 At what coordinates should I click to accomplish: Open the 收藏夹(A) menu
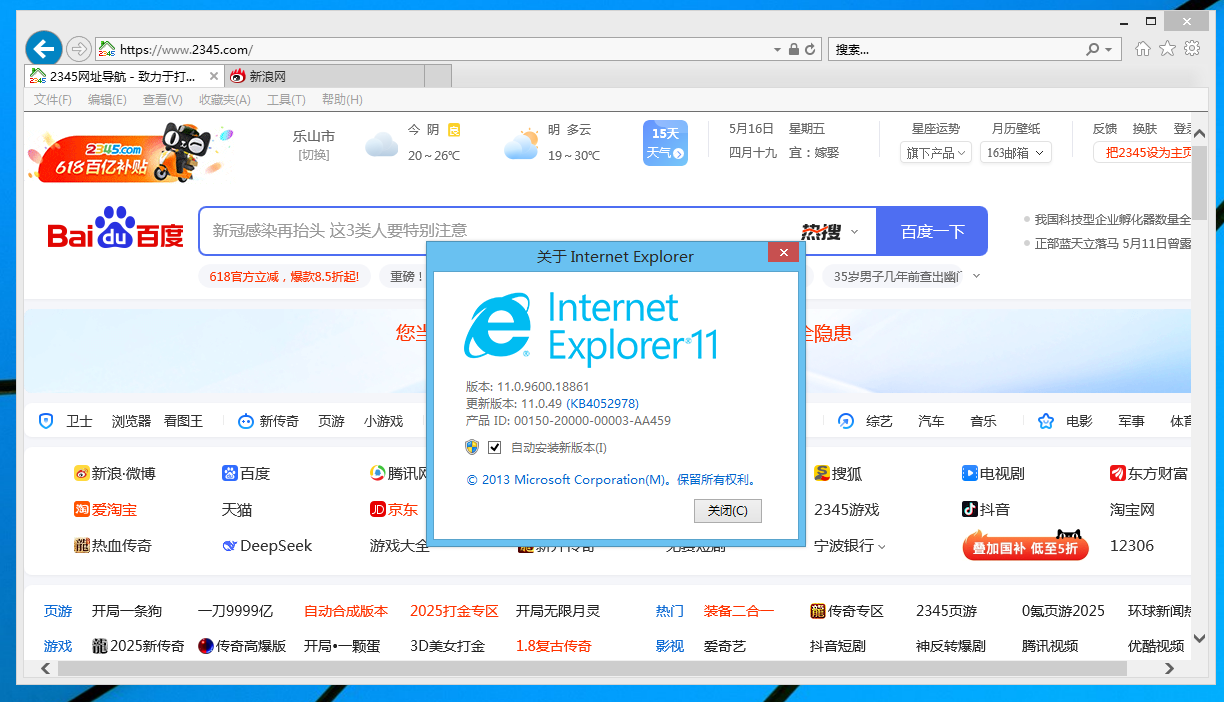224,100
